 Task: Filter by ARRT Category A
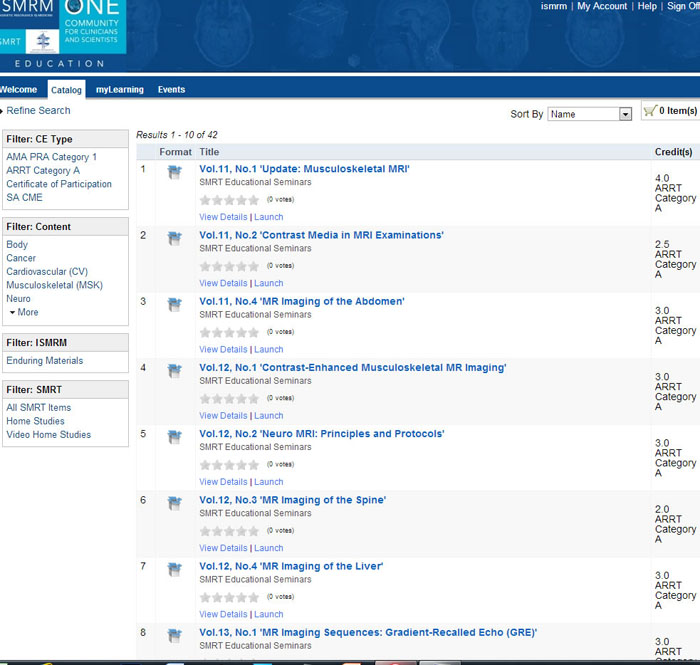tap(43, 171)
